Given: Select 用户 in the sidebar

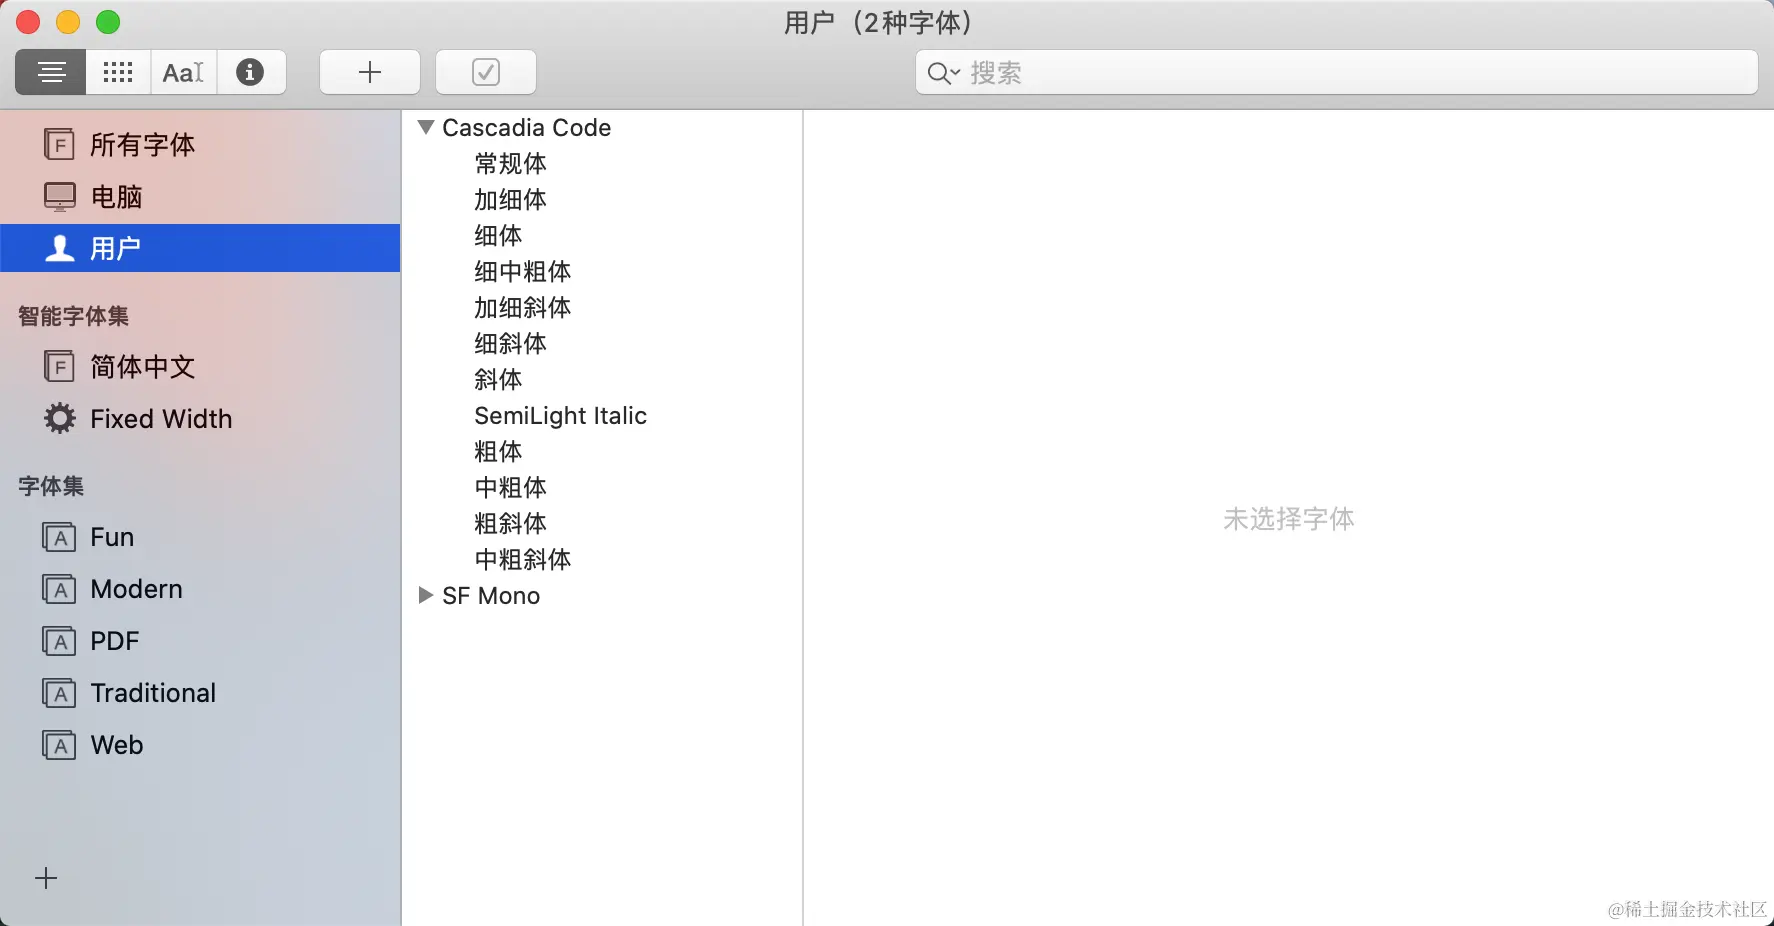Looking at the screenshot, I should (200, 248).
